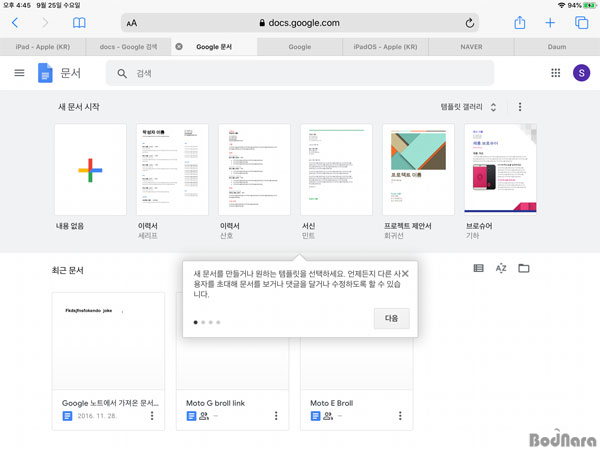Switch to the Google tab
The height and width of the screenshot is (450, 600).
300,47
